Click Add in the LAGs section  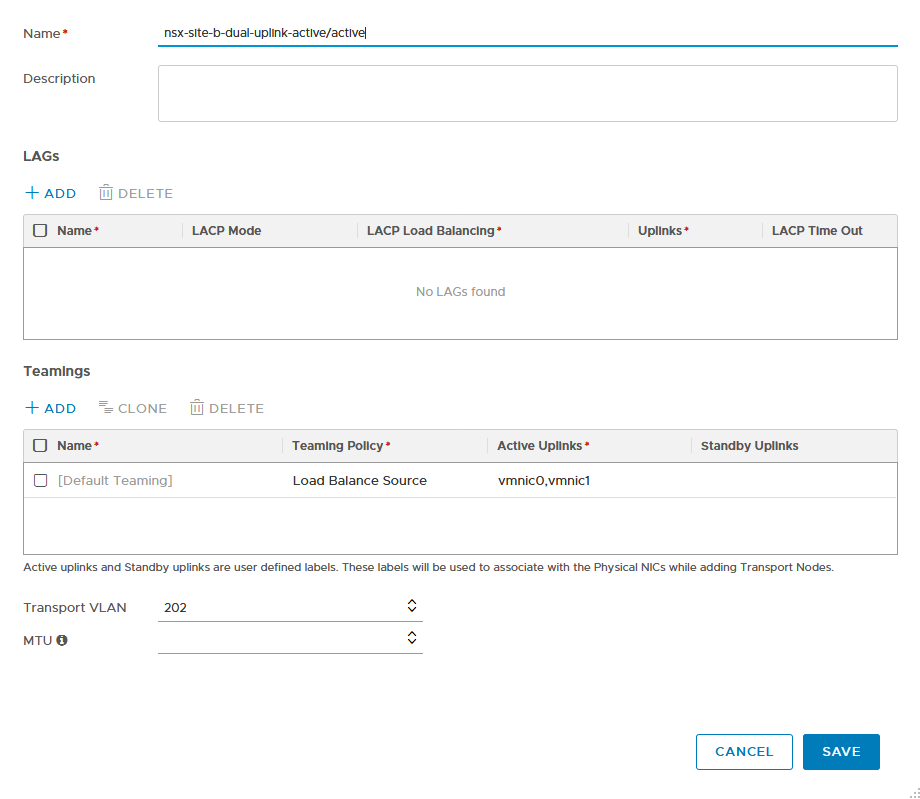click(50, 193)
